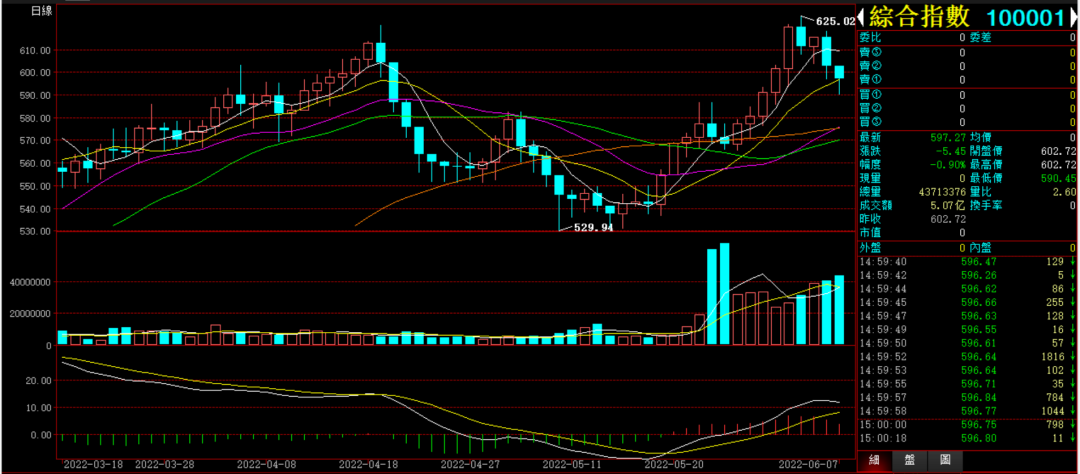Image resolution: width=1080 pixels, height=474 pixels.
Task: Click the 2022-06-07 date label
Action: tap(810, 465)
